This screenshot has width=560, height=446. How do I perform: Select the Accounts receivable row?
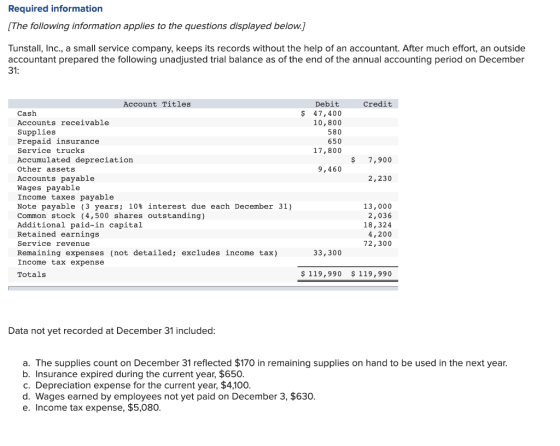[x=203, y=123]
